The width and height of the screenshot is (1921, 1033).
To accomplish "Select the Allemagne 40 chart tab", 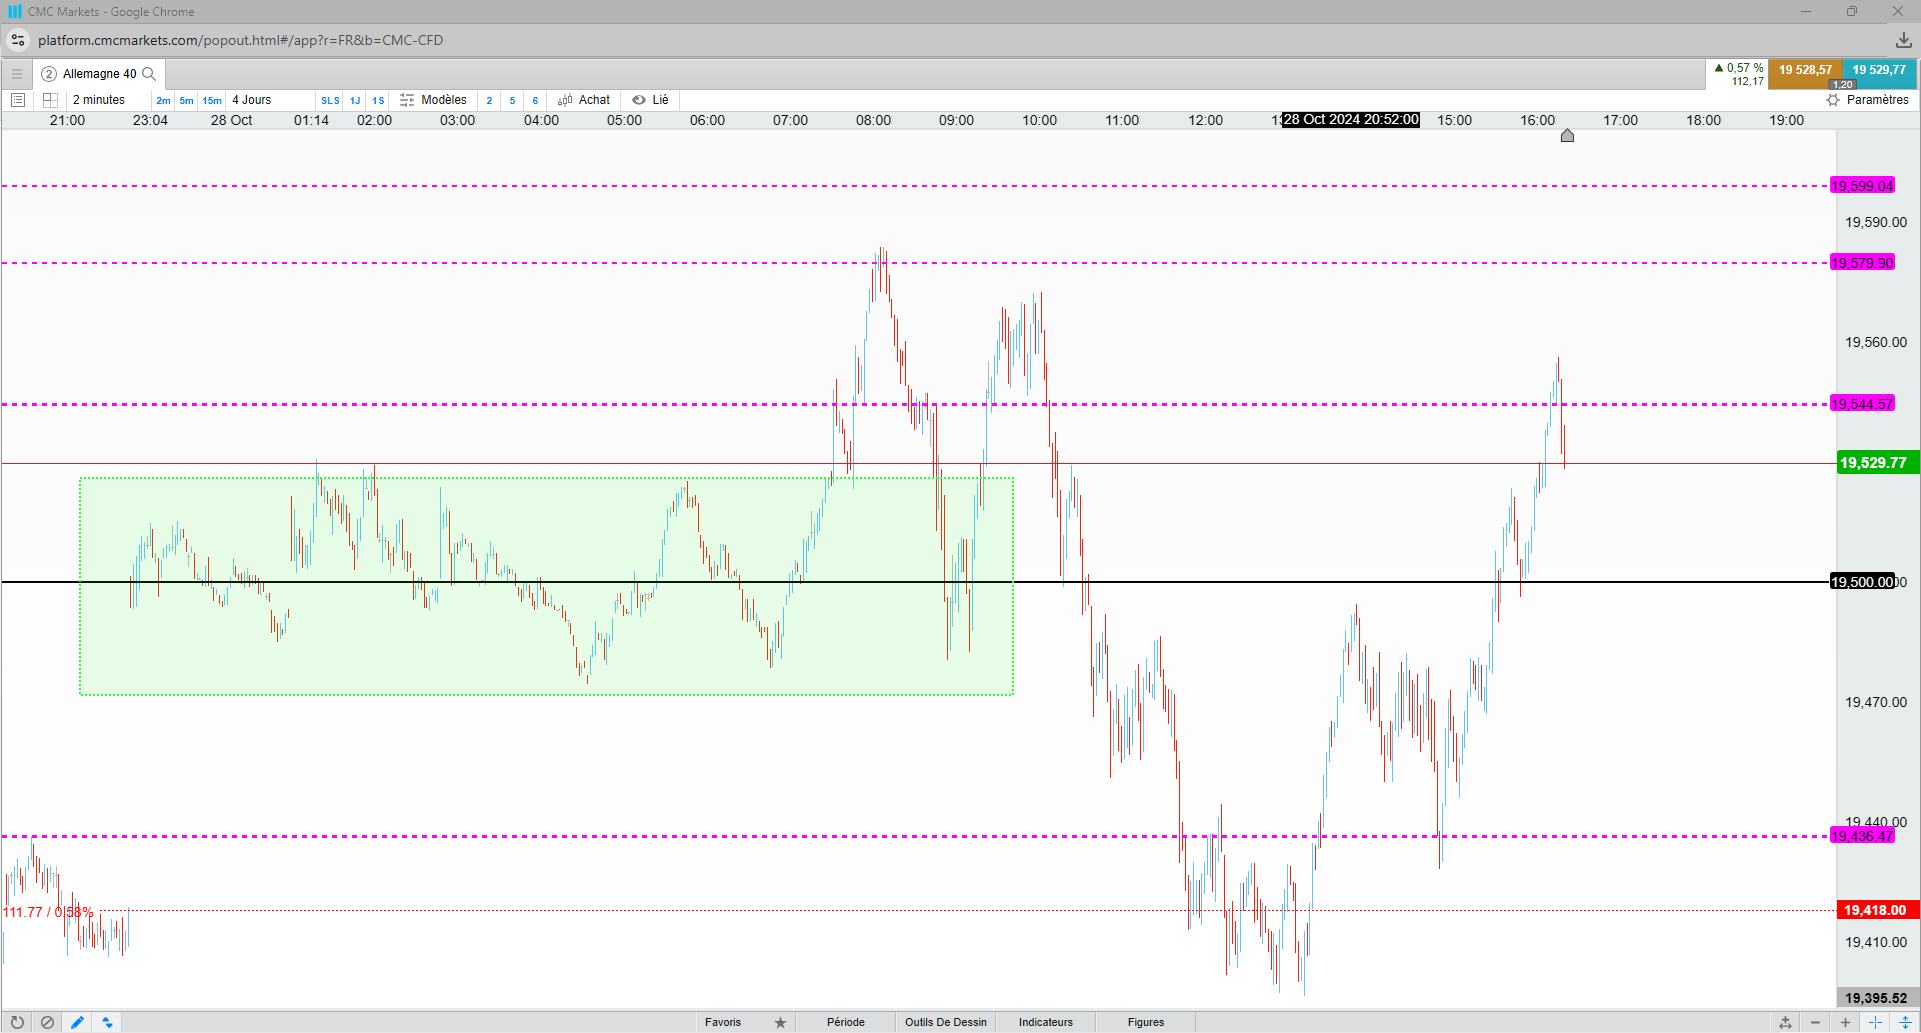I will click(100, 74).
